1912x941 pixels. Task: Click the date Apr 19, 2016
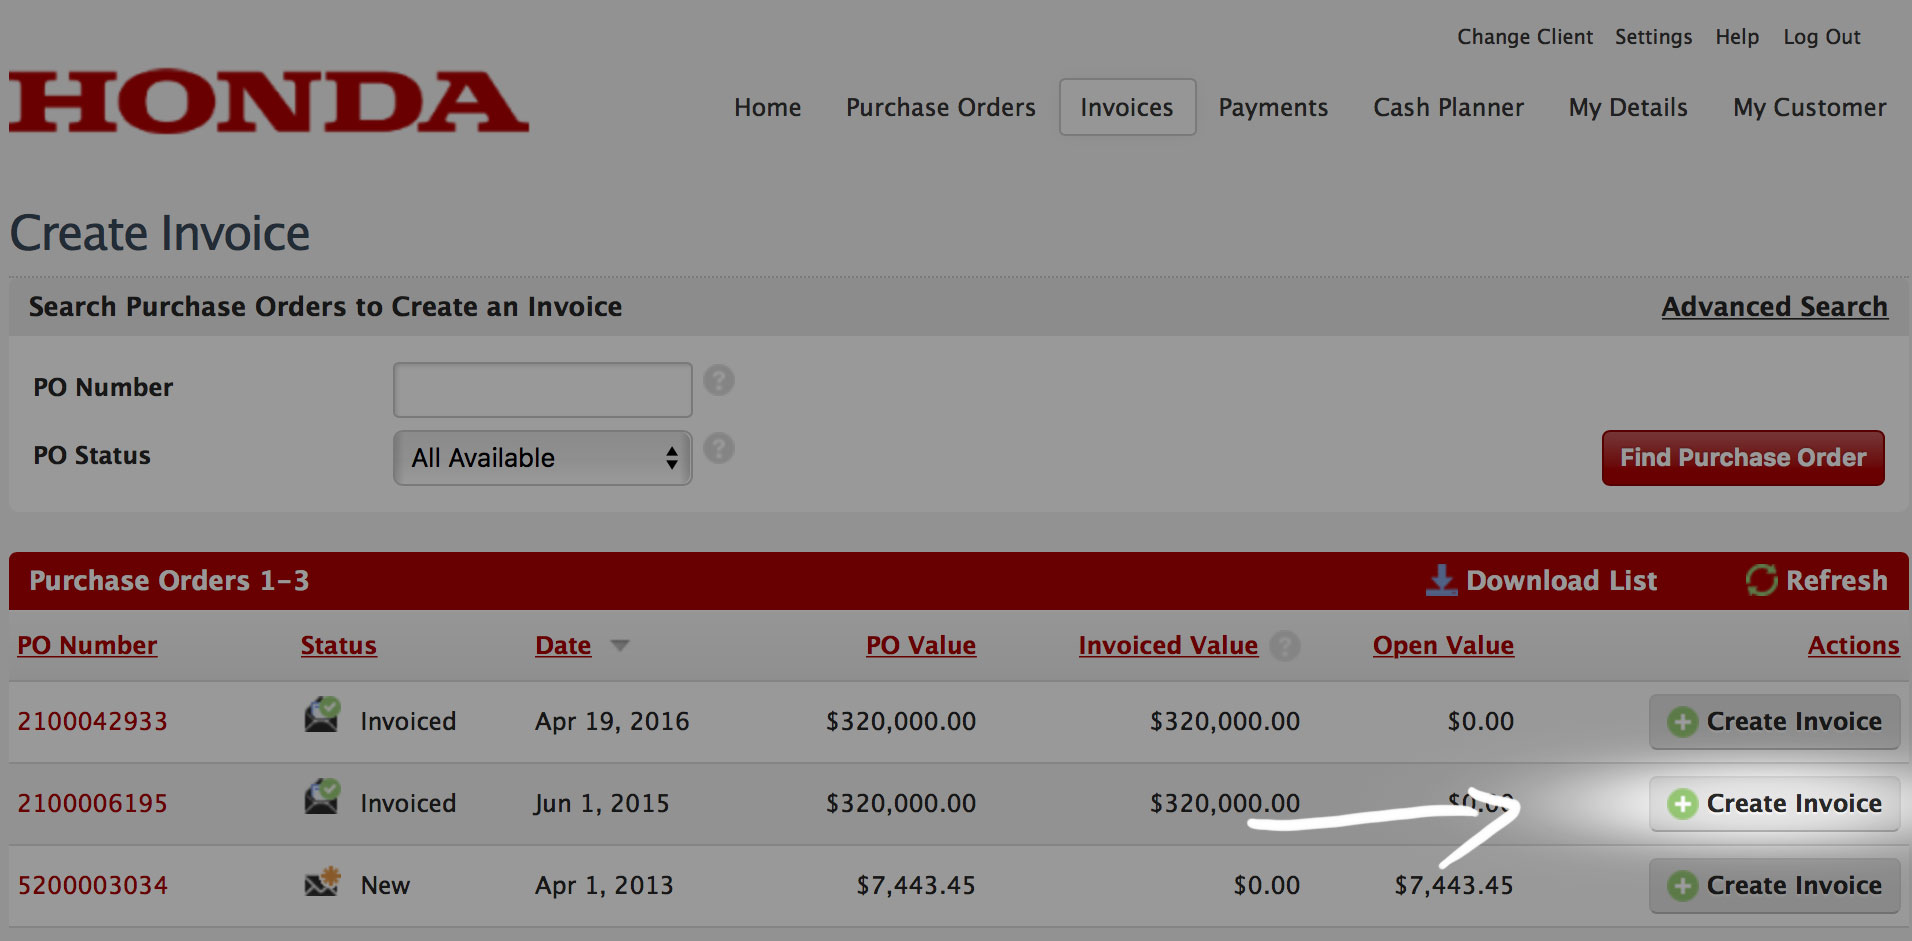(x=612, y=721)
